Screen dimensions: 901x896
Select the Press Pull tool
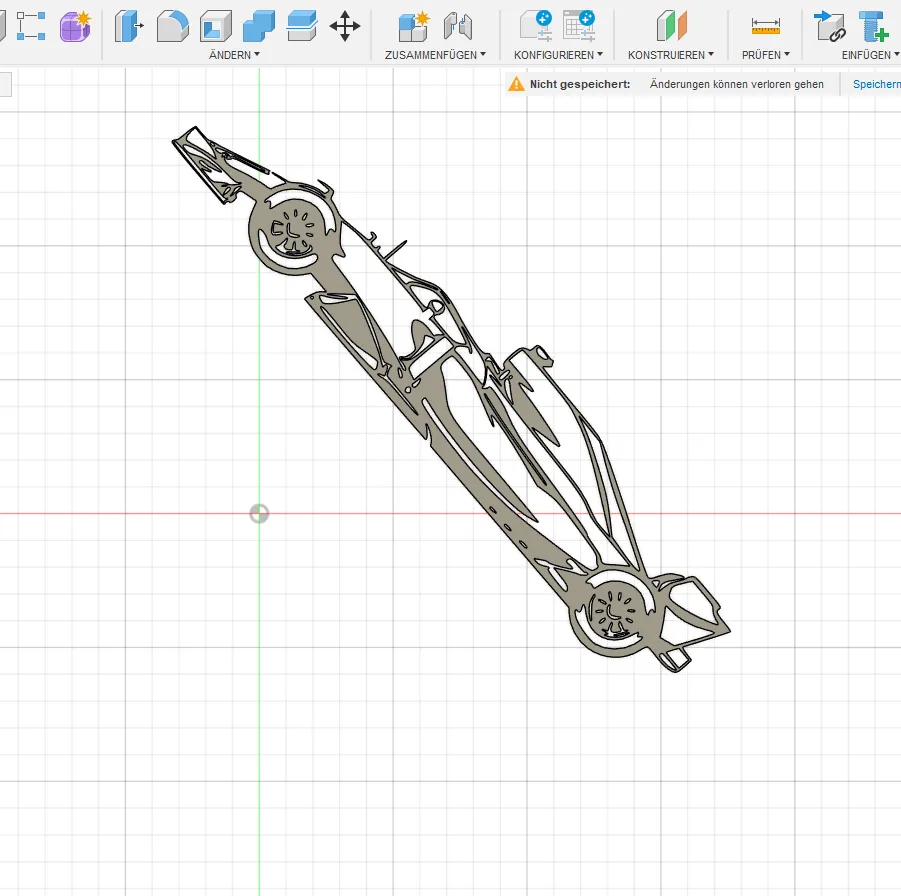click(x=128, y=26)
